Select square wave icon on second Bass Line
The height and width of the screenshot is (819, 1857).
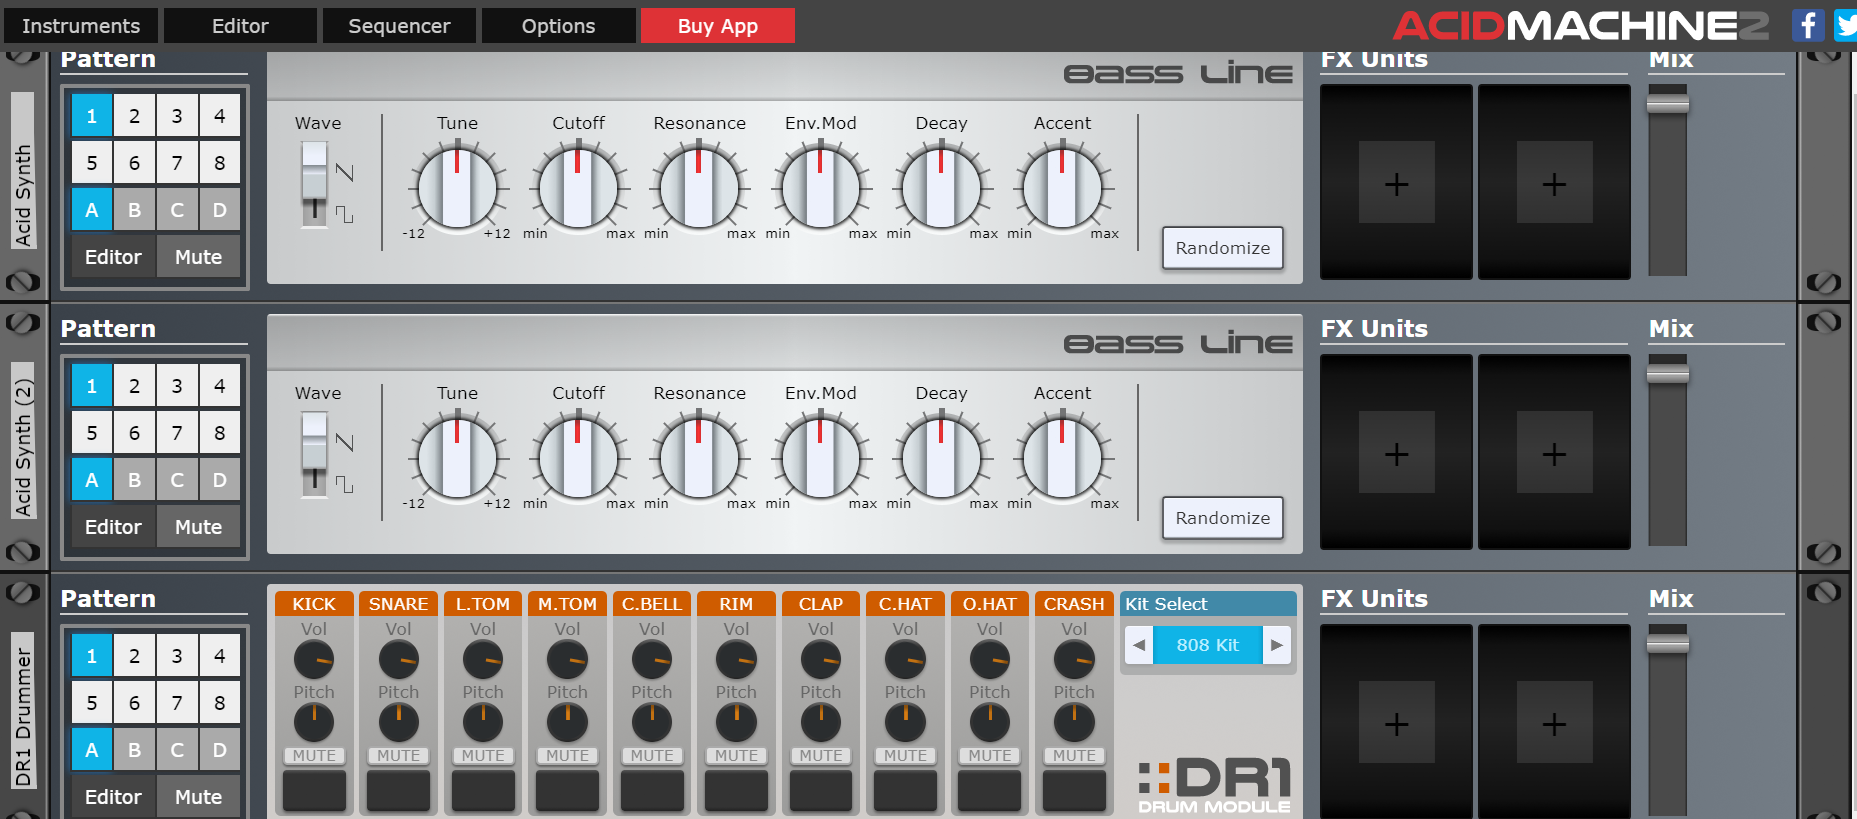345,484
